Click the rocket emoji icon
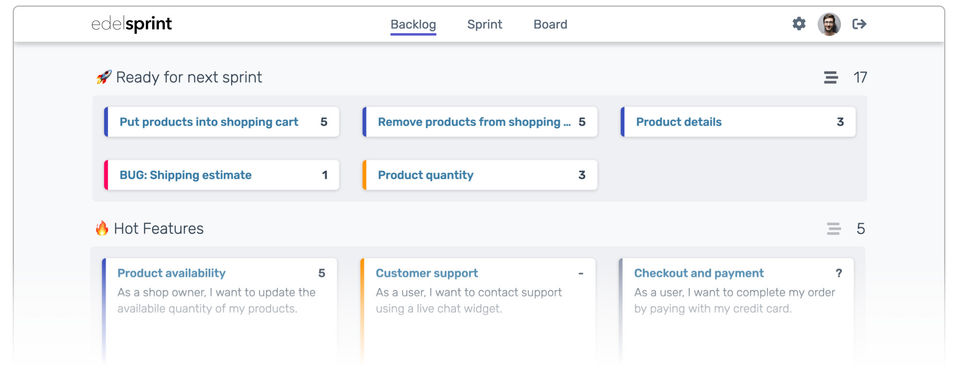 tap(103, 77)
